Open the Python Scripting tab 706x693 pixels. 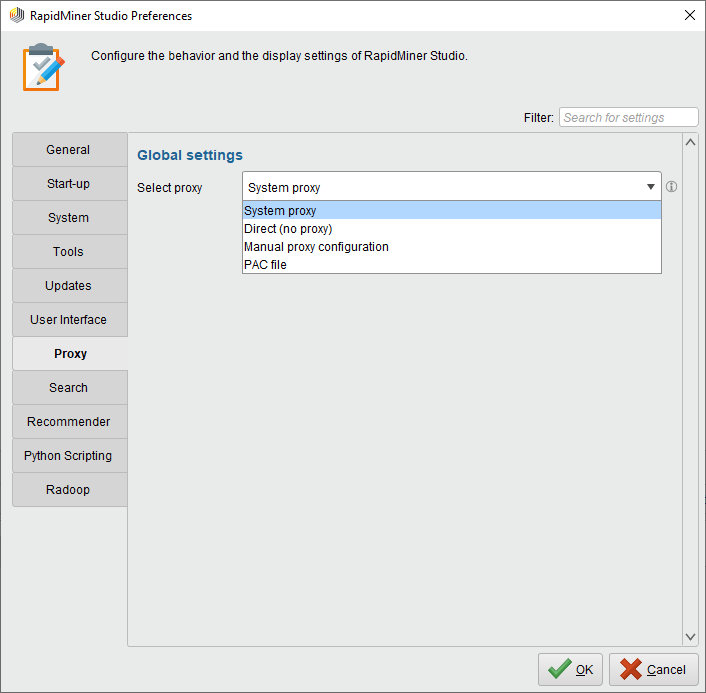pos(69,456)
